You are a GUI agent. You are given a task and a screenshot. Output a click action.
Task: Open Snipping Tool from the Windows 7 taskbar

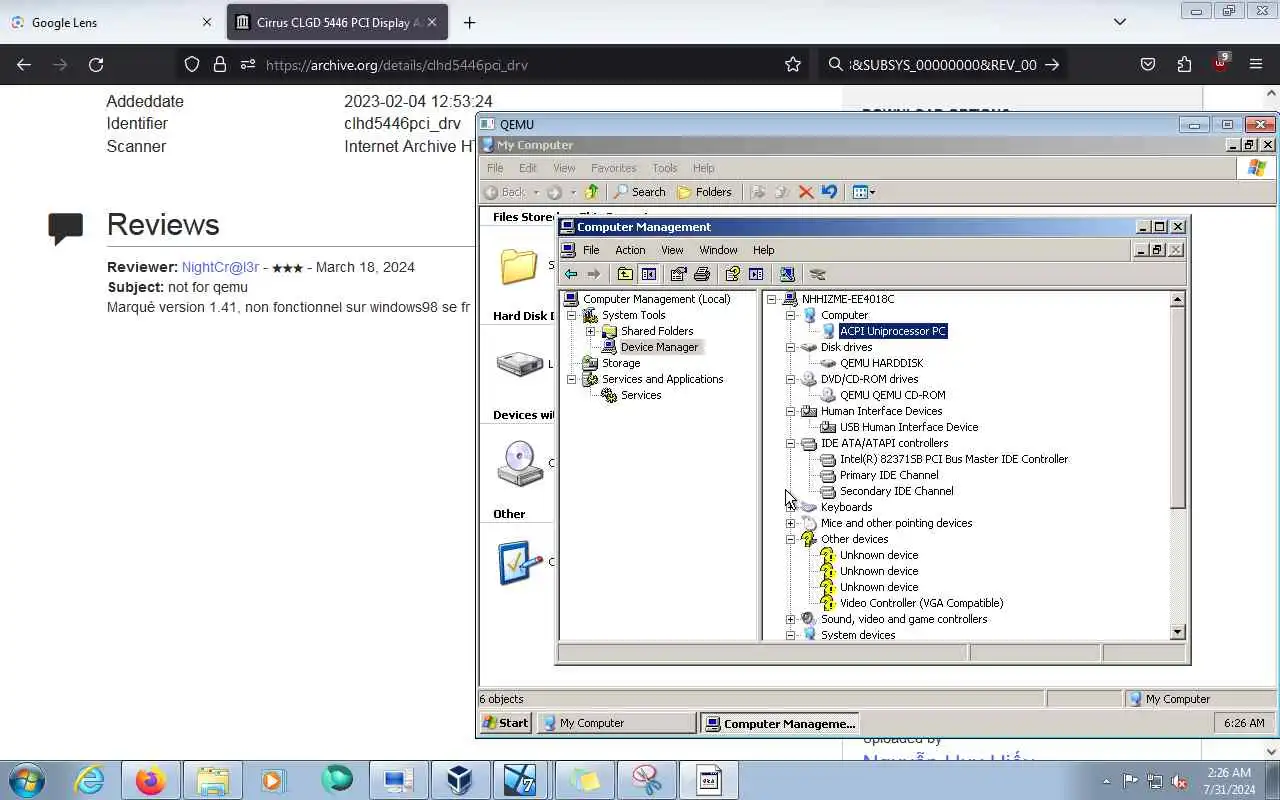point(647,780)
